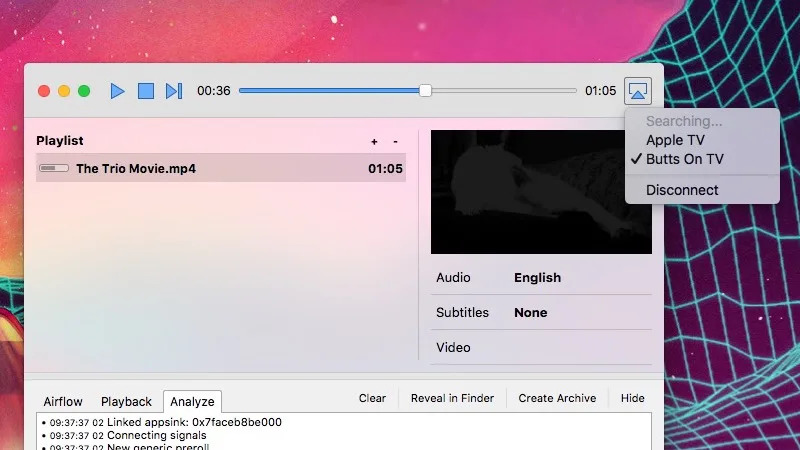Remove item with playlist minus button

pos(395,141)
